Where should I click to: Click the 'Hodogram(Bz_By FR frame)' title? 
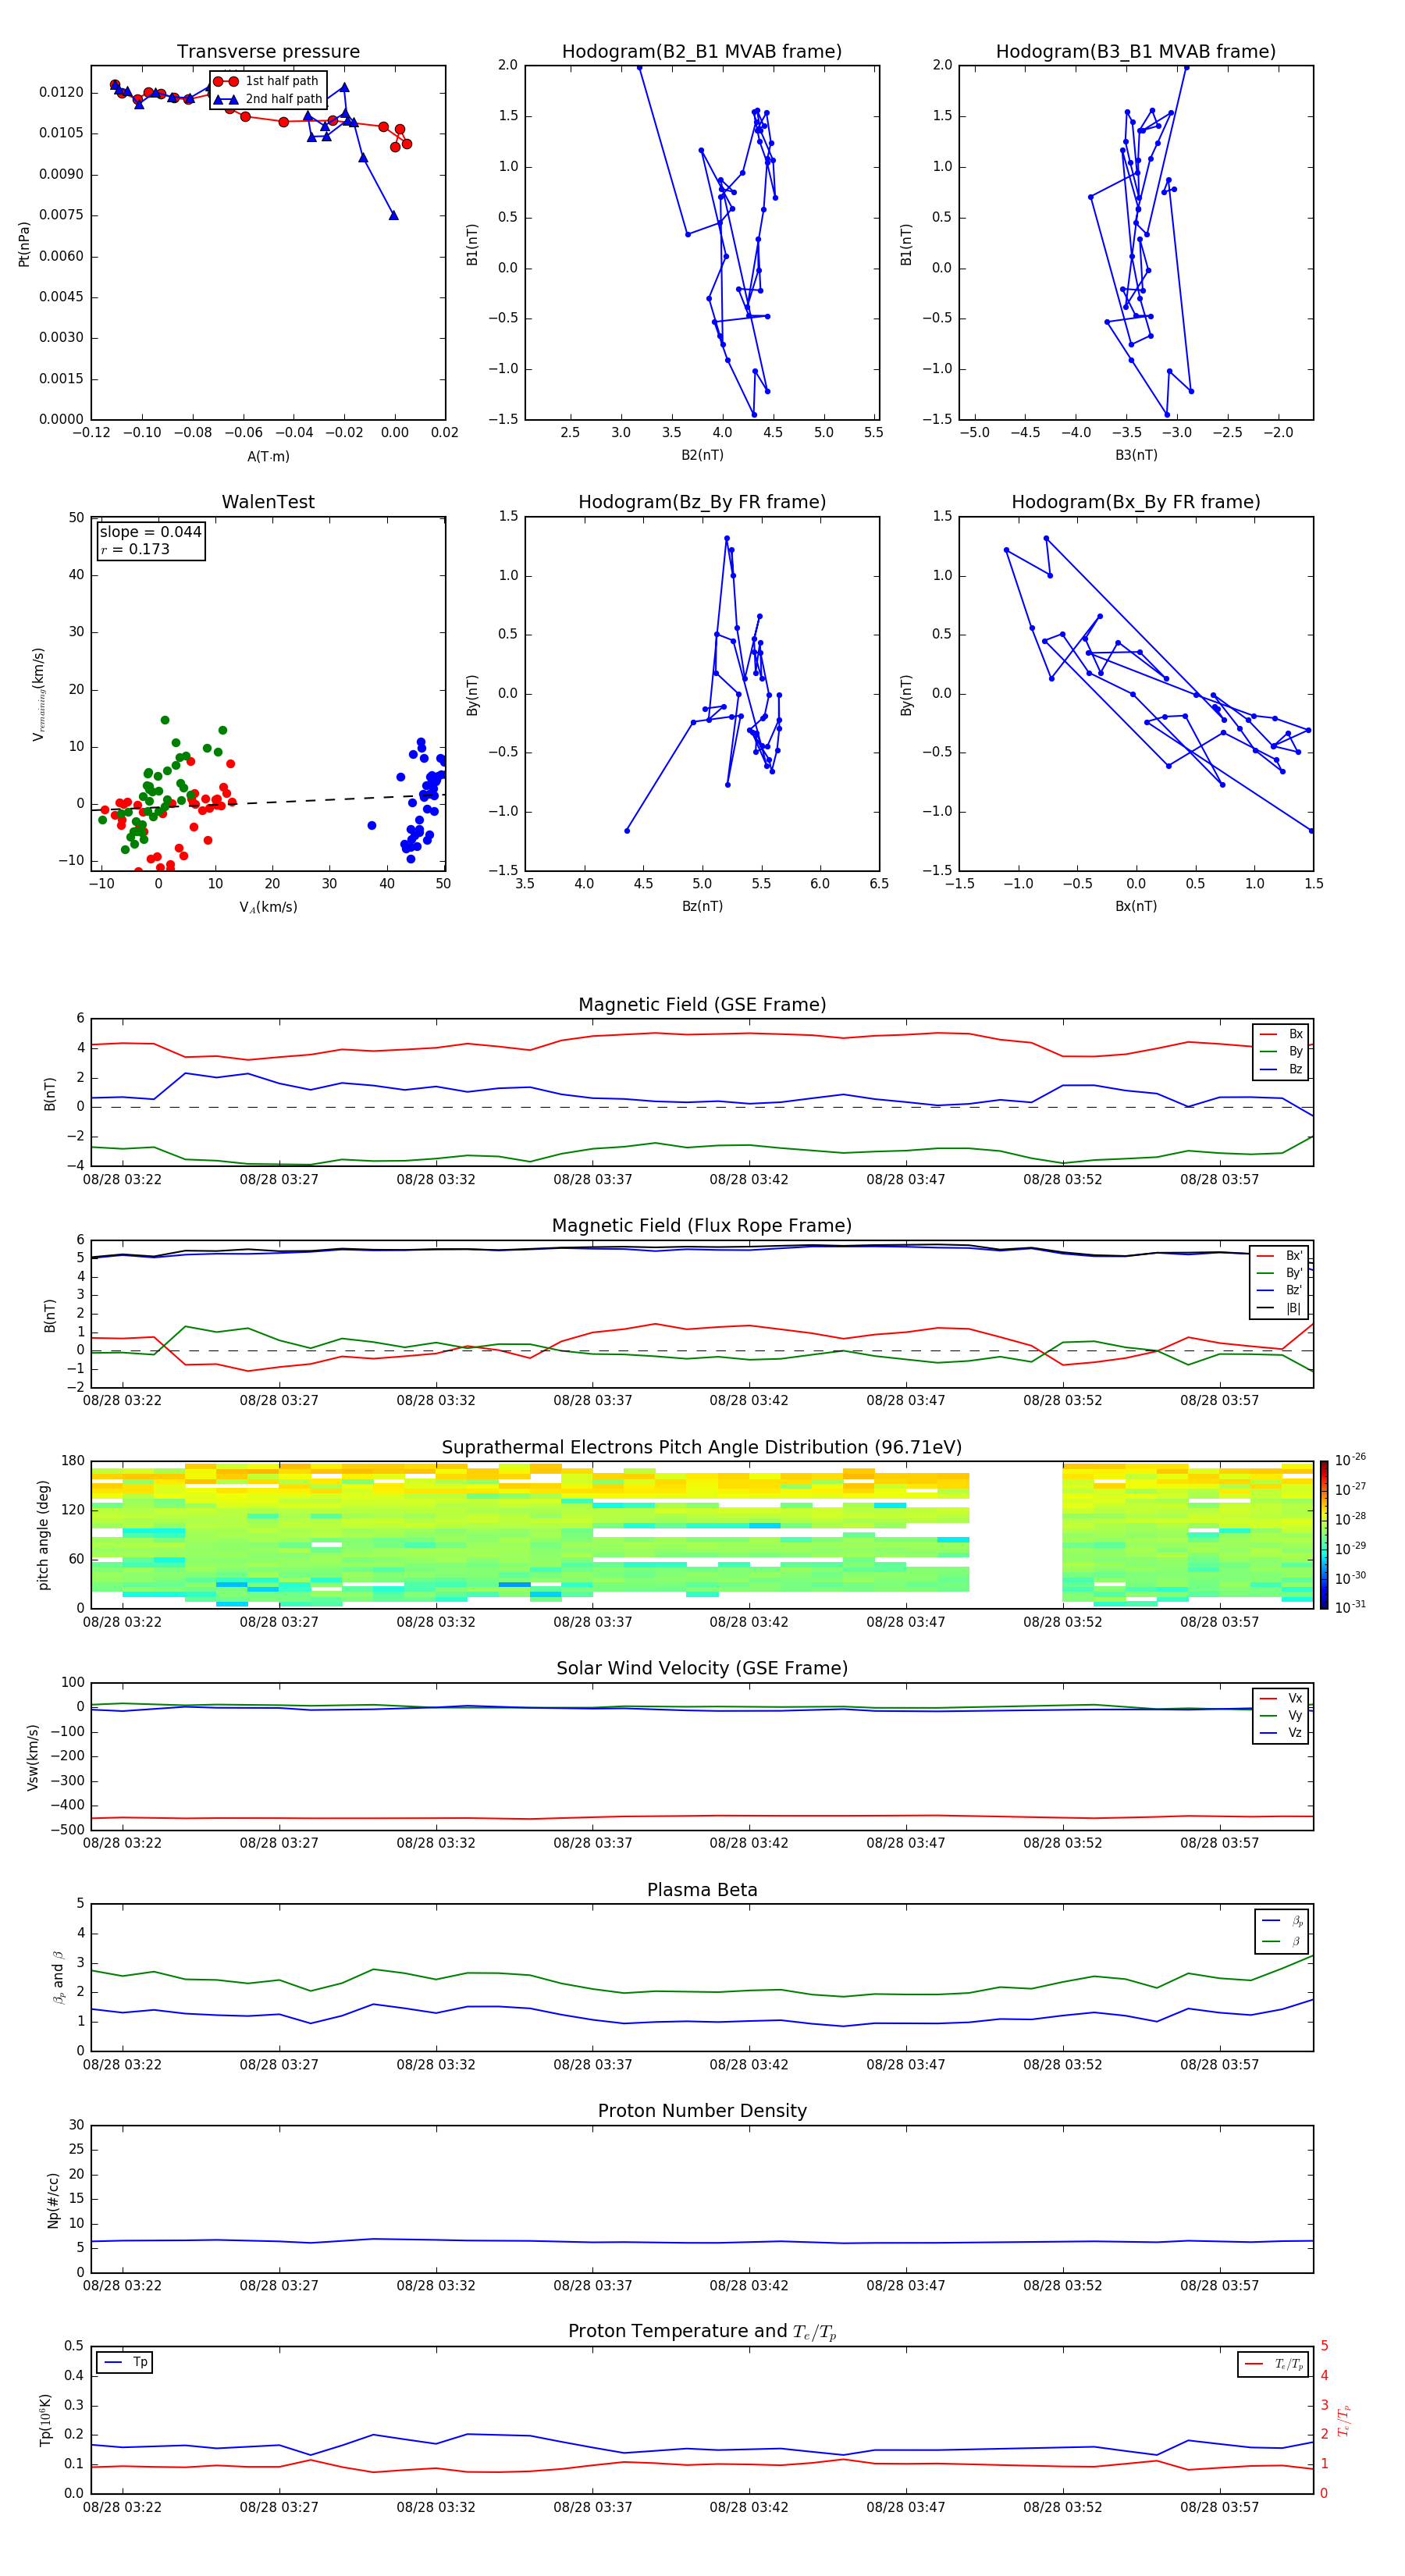pyautogui.click(x=702, y=502)
